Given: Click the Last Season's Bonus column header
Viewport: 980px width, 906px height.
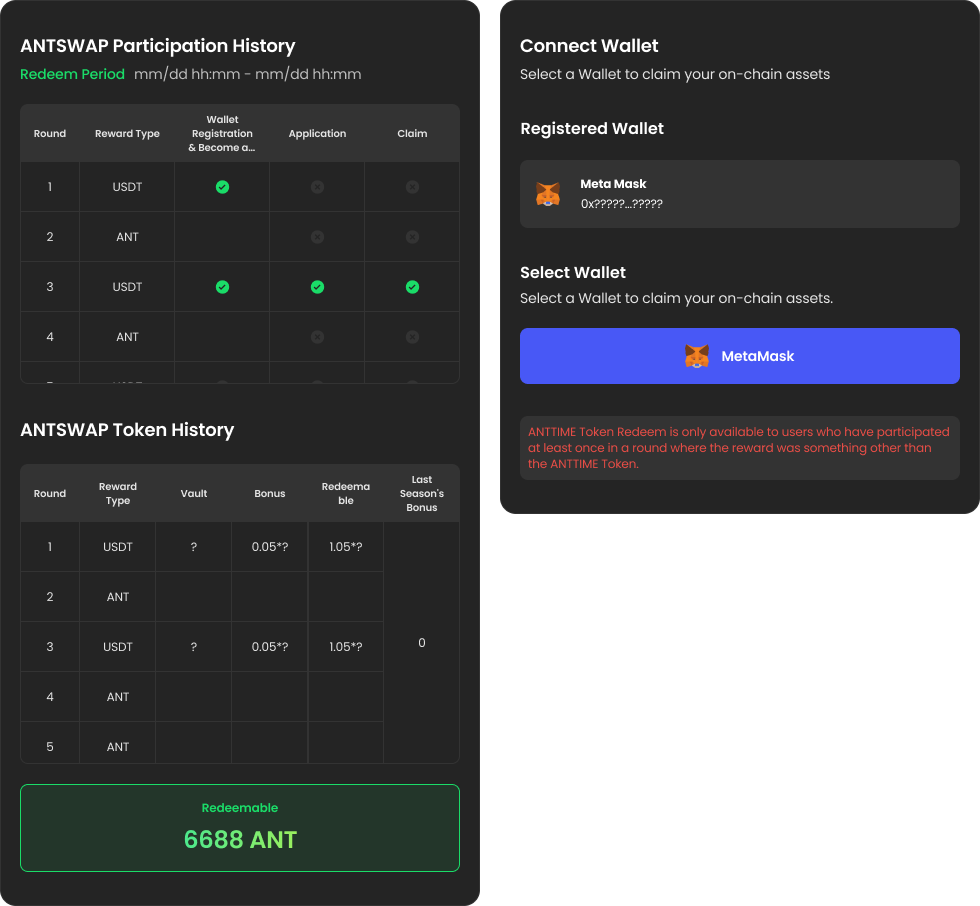Looking at the screenshot, I should [x=421, y=493].
